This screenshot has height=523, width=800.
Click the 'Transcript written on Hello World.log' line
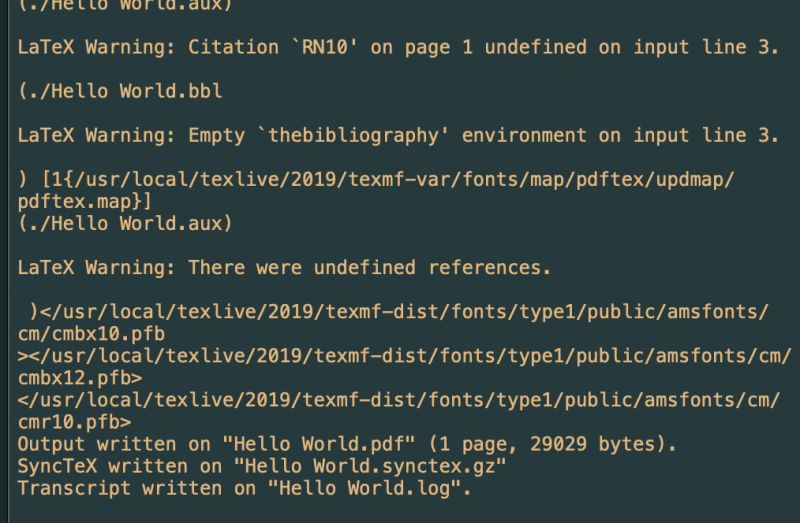pos(244,488)
